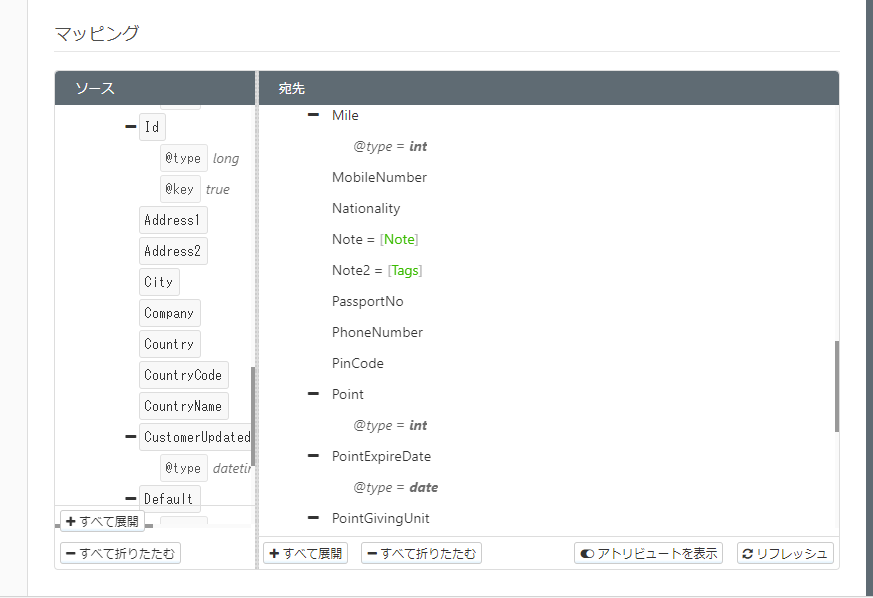Collapse the Mile node in the destination tree

click(313, 115)
